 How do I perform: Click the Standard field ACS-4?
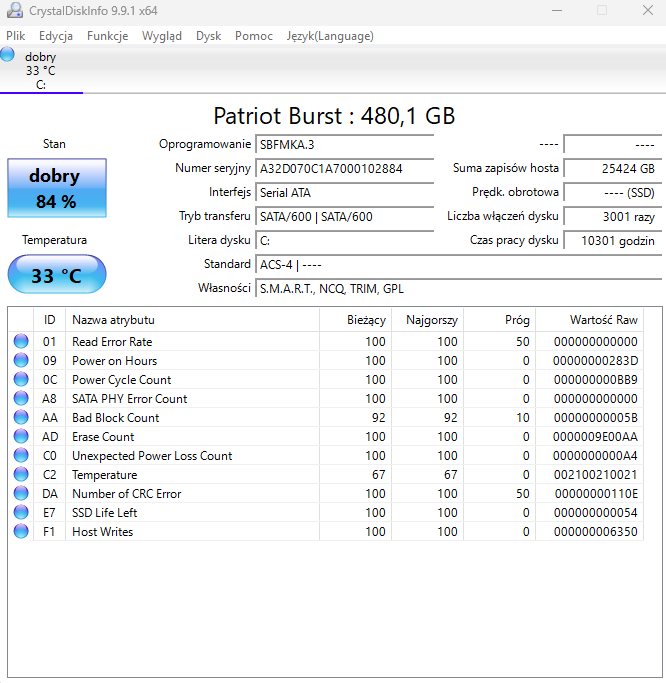(459, 264)
